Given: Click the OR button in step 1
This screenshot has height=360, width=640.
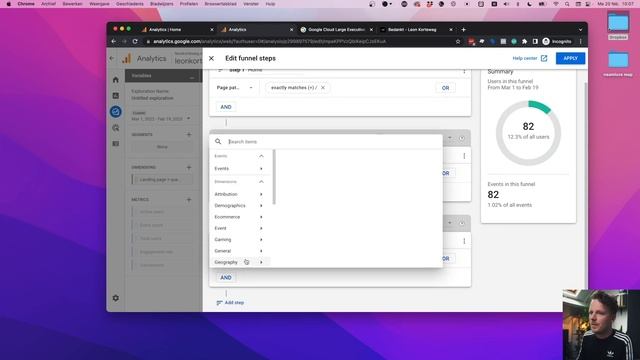Looking at the screenshot, I should [x=445, y=88].
